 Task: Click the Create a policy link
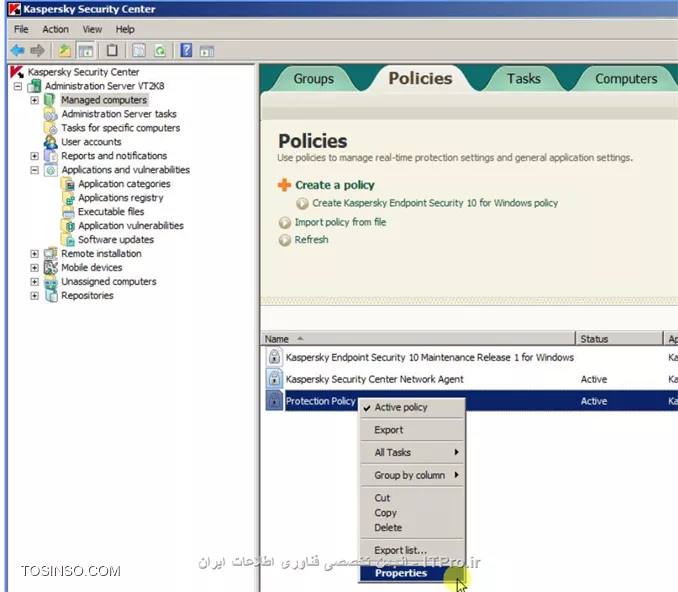335,185
